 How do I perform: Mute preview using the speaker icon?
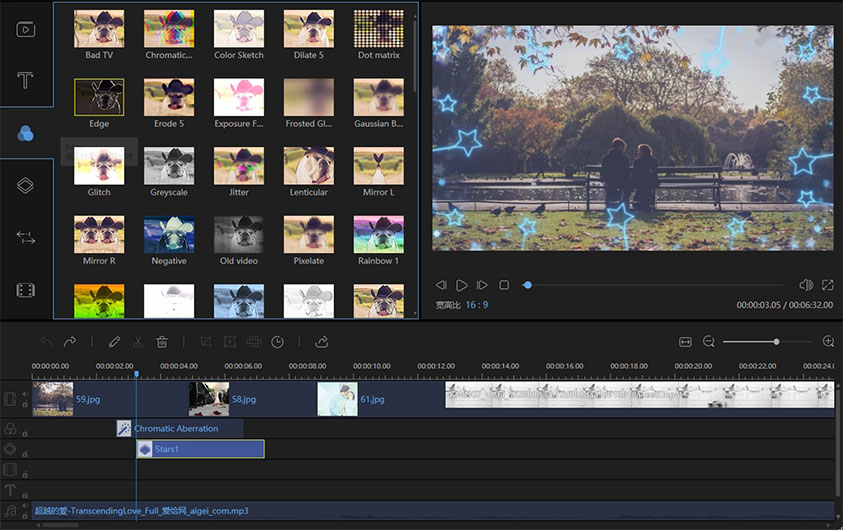806,285
